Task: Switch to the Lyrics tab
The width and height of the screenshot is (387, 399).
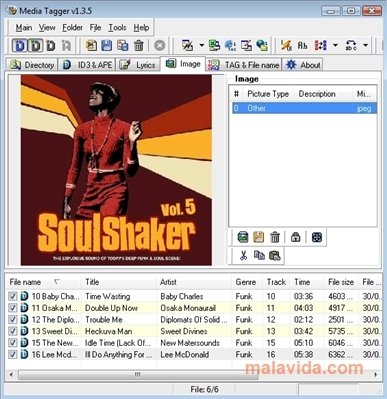Action: point(137,65)
